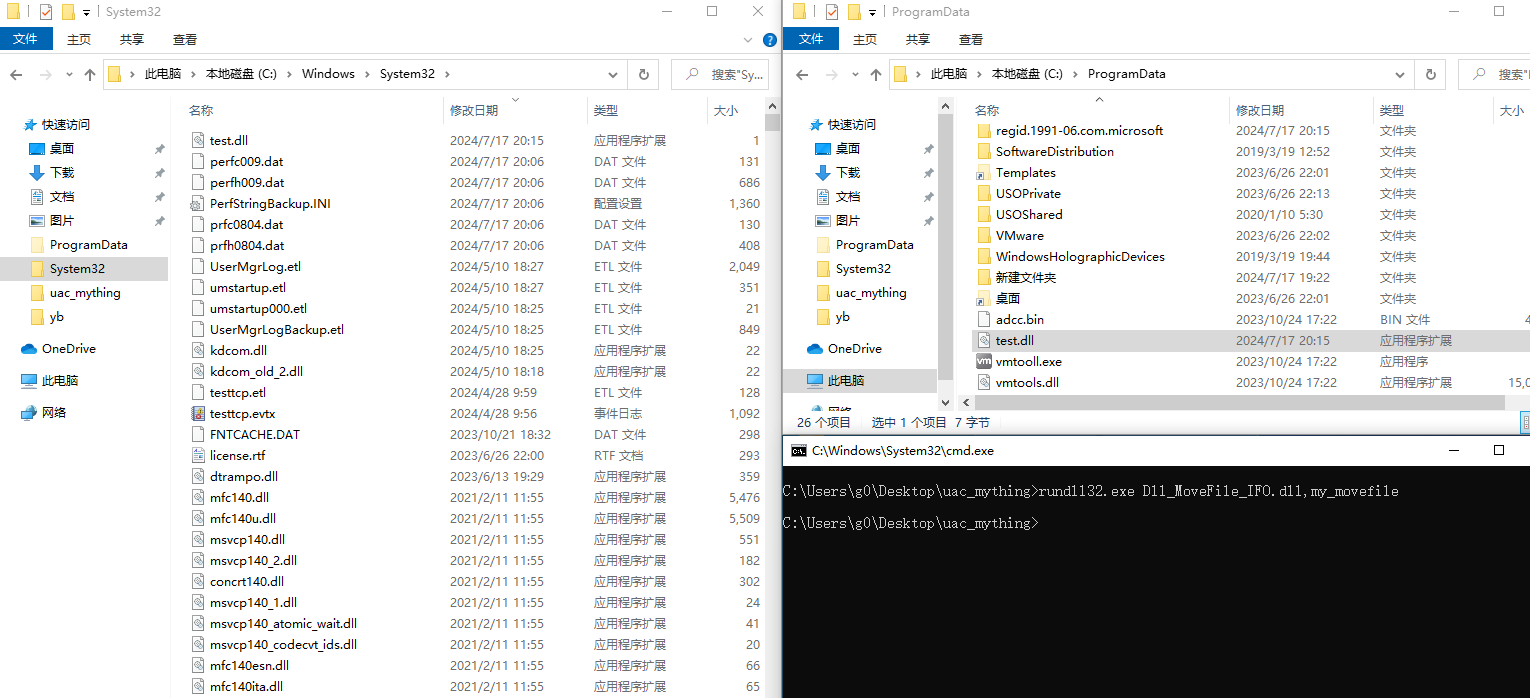Open address bar history dropdown in System32
Viewport: 1530px width, 698px height.
click(x=613, y=74)
